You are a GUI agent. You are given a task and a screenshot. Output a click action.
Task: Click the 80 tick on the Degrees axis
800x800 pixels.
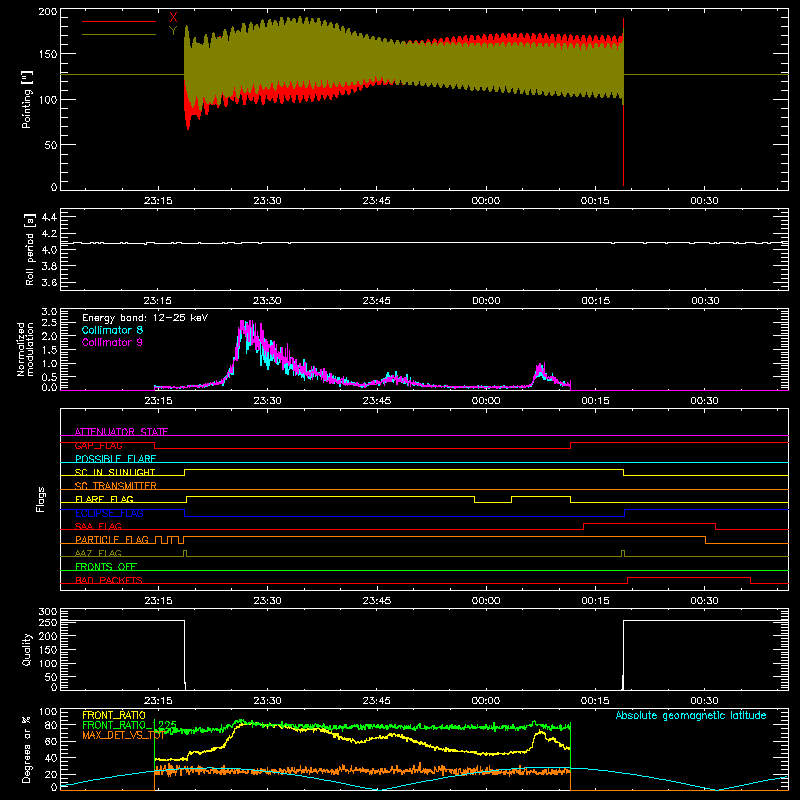[x=52, y=725]
